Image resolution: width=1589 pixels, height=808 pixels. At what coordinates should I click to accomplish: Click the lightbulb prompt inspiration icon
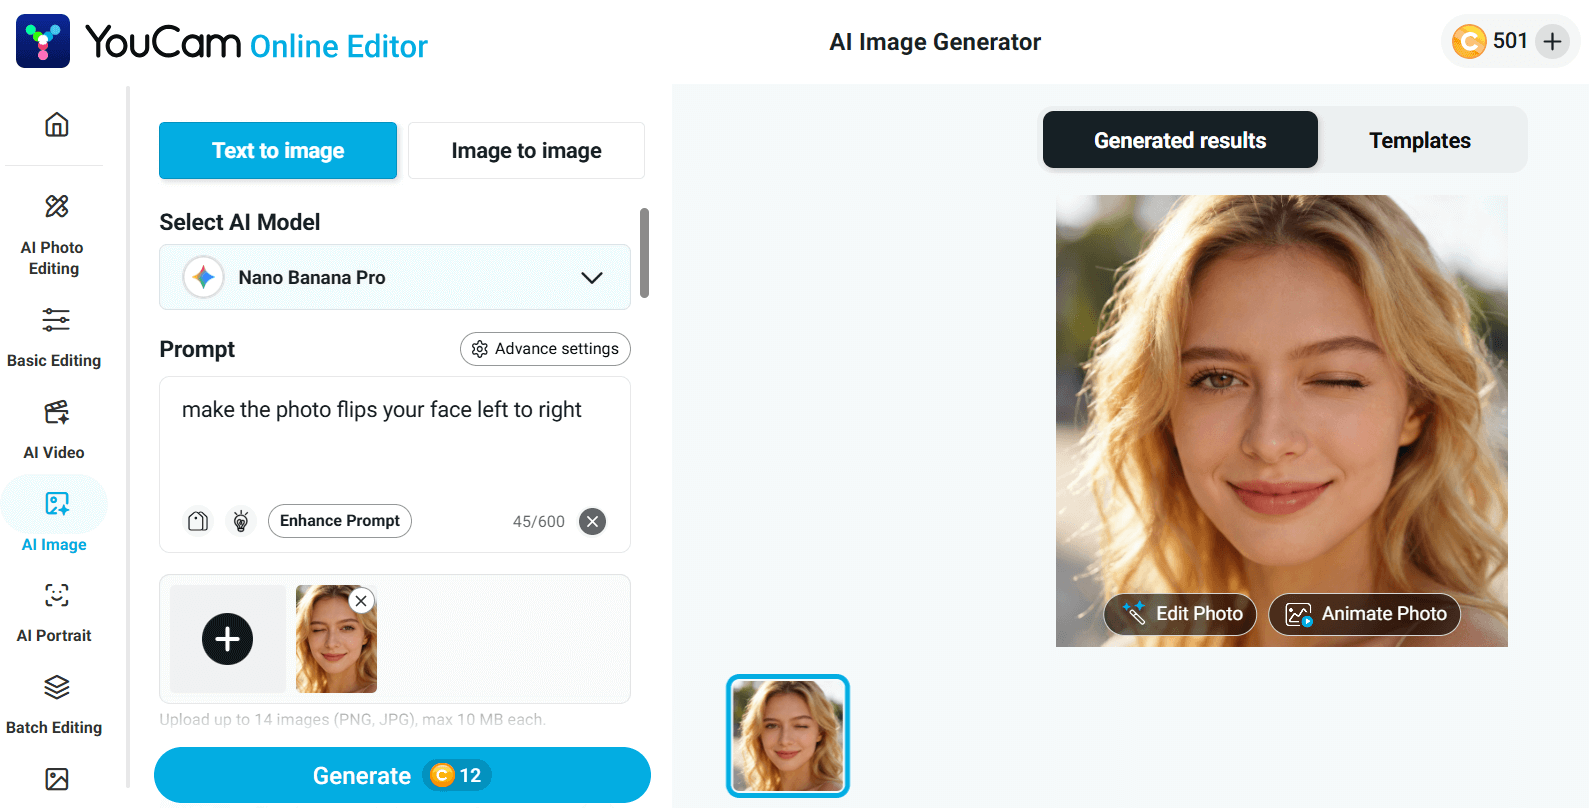tap(241, 521)
